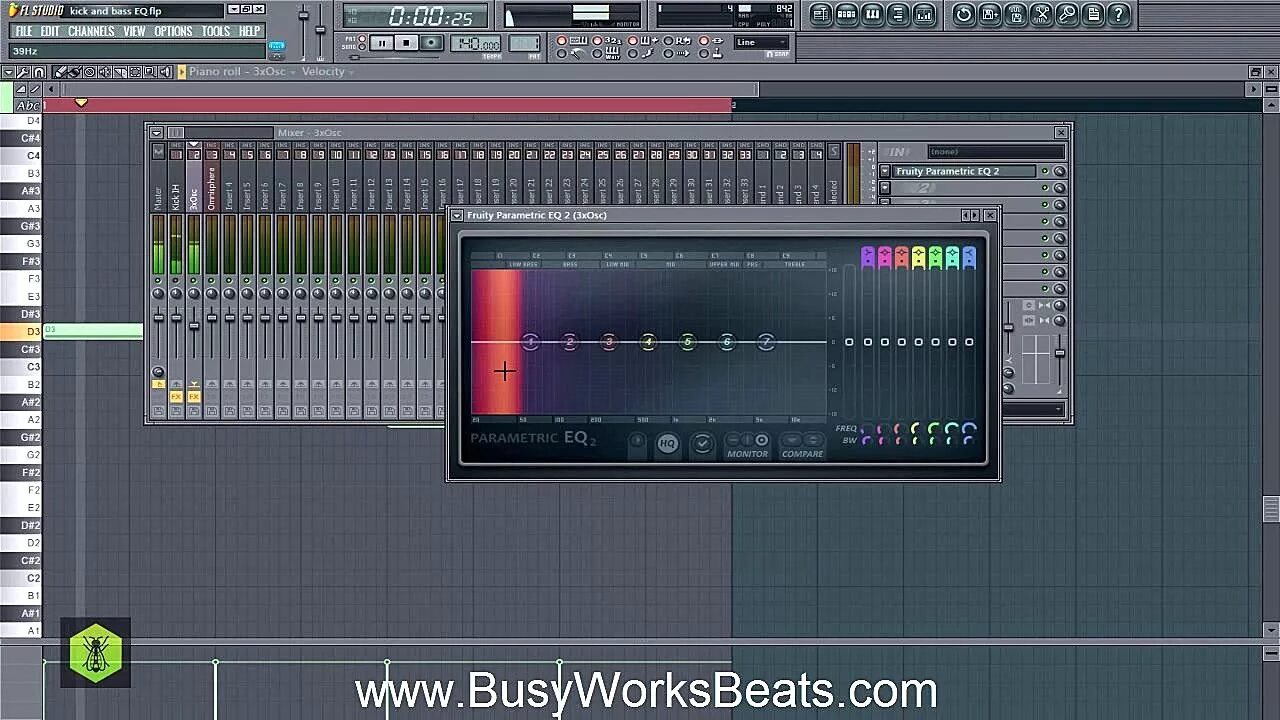1280x720 pixels.
Task: Toggle the HQ button in Parametric EQ 2
Action: click(667, 443)
